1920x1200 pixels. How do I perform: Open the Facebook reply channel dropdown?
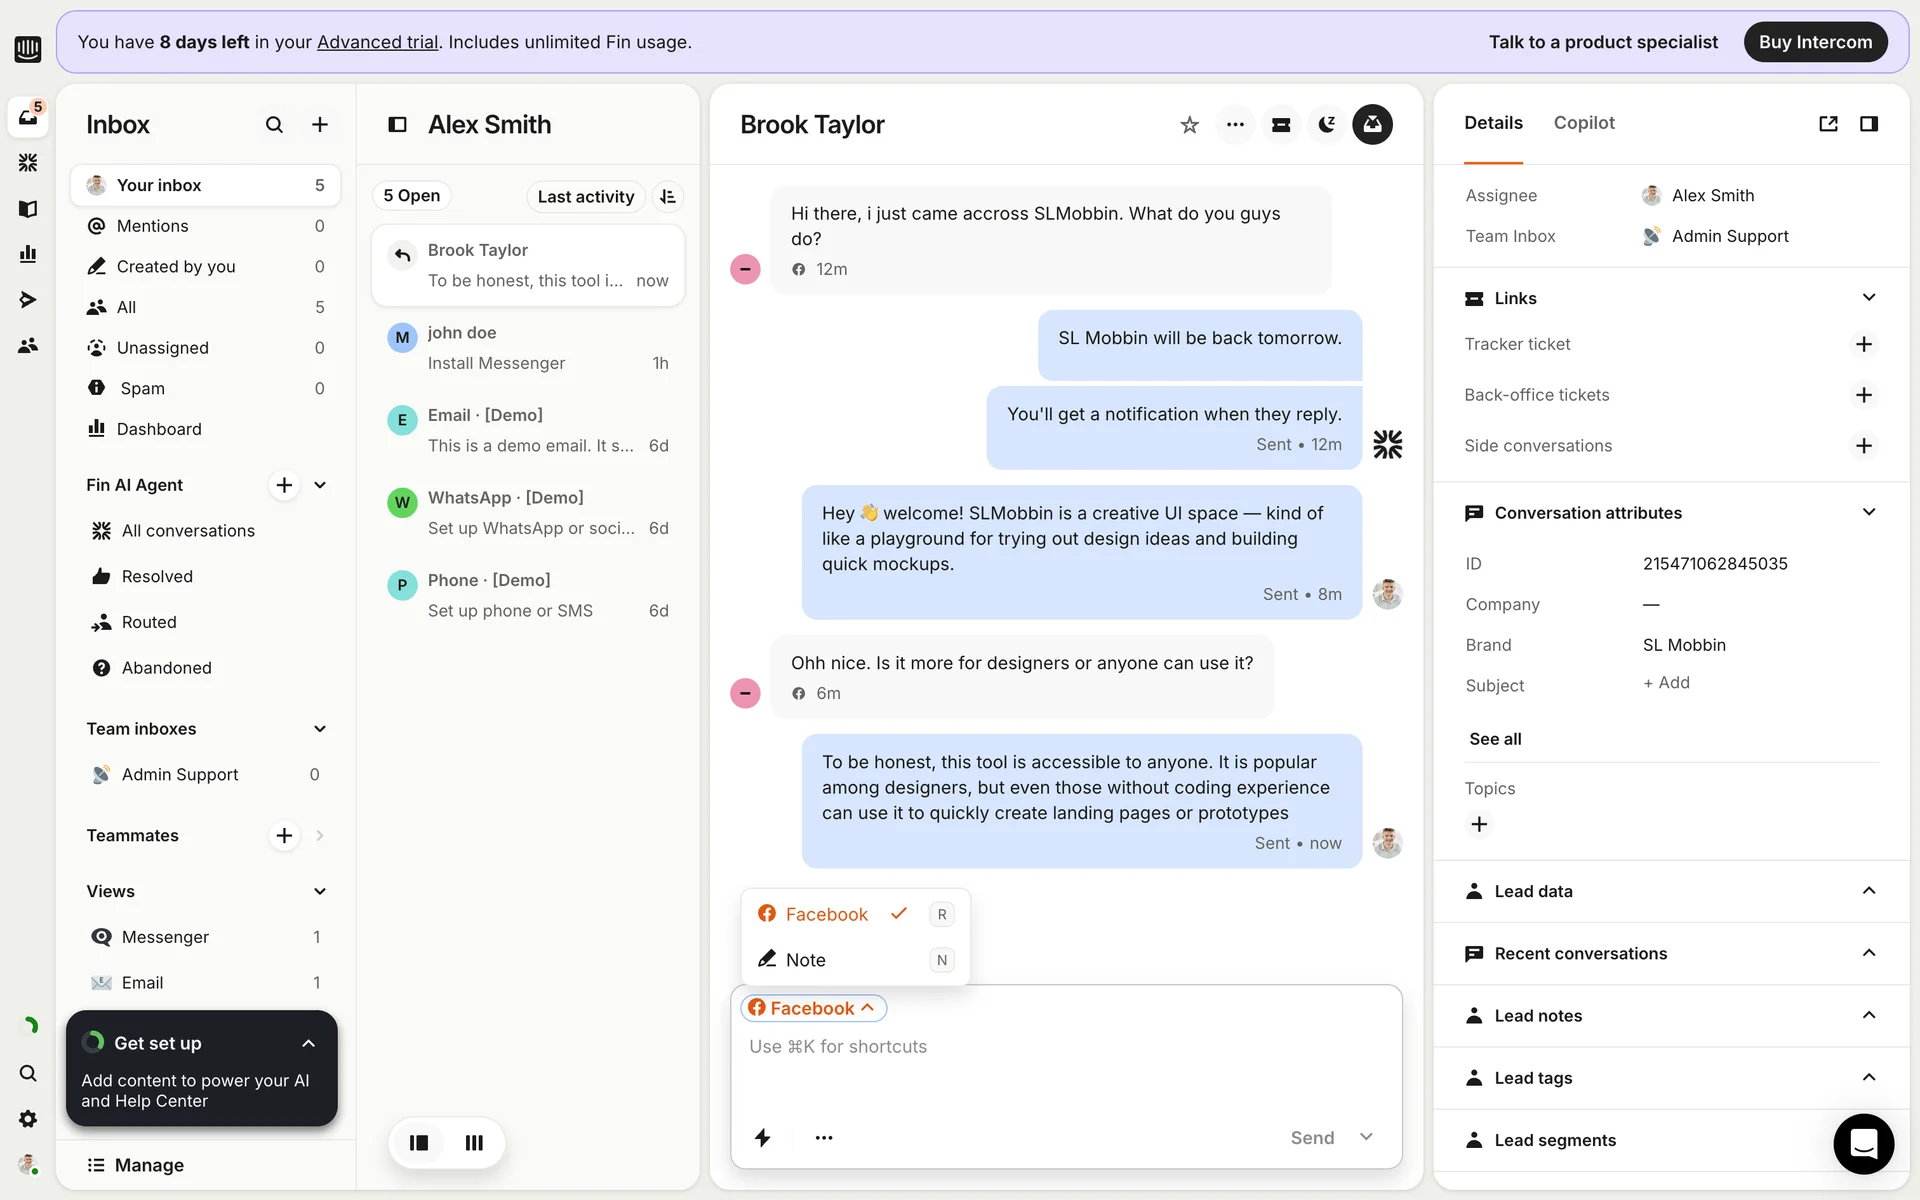click(x=813, y=1008)
